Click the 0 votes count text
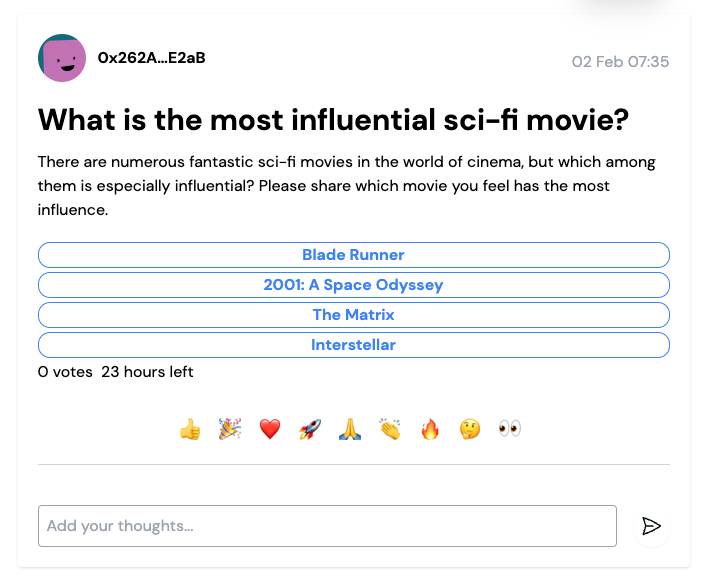Viewport: 705px width, 582px height. pos(65,372)
